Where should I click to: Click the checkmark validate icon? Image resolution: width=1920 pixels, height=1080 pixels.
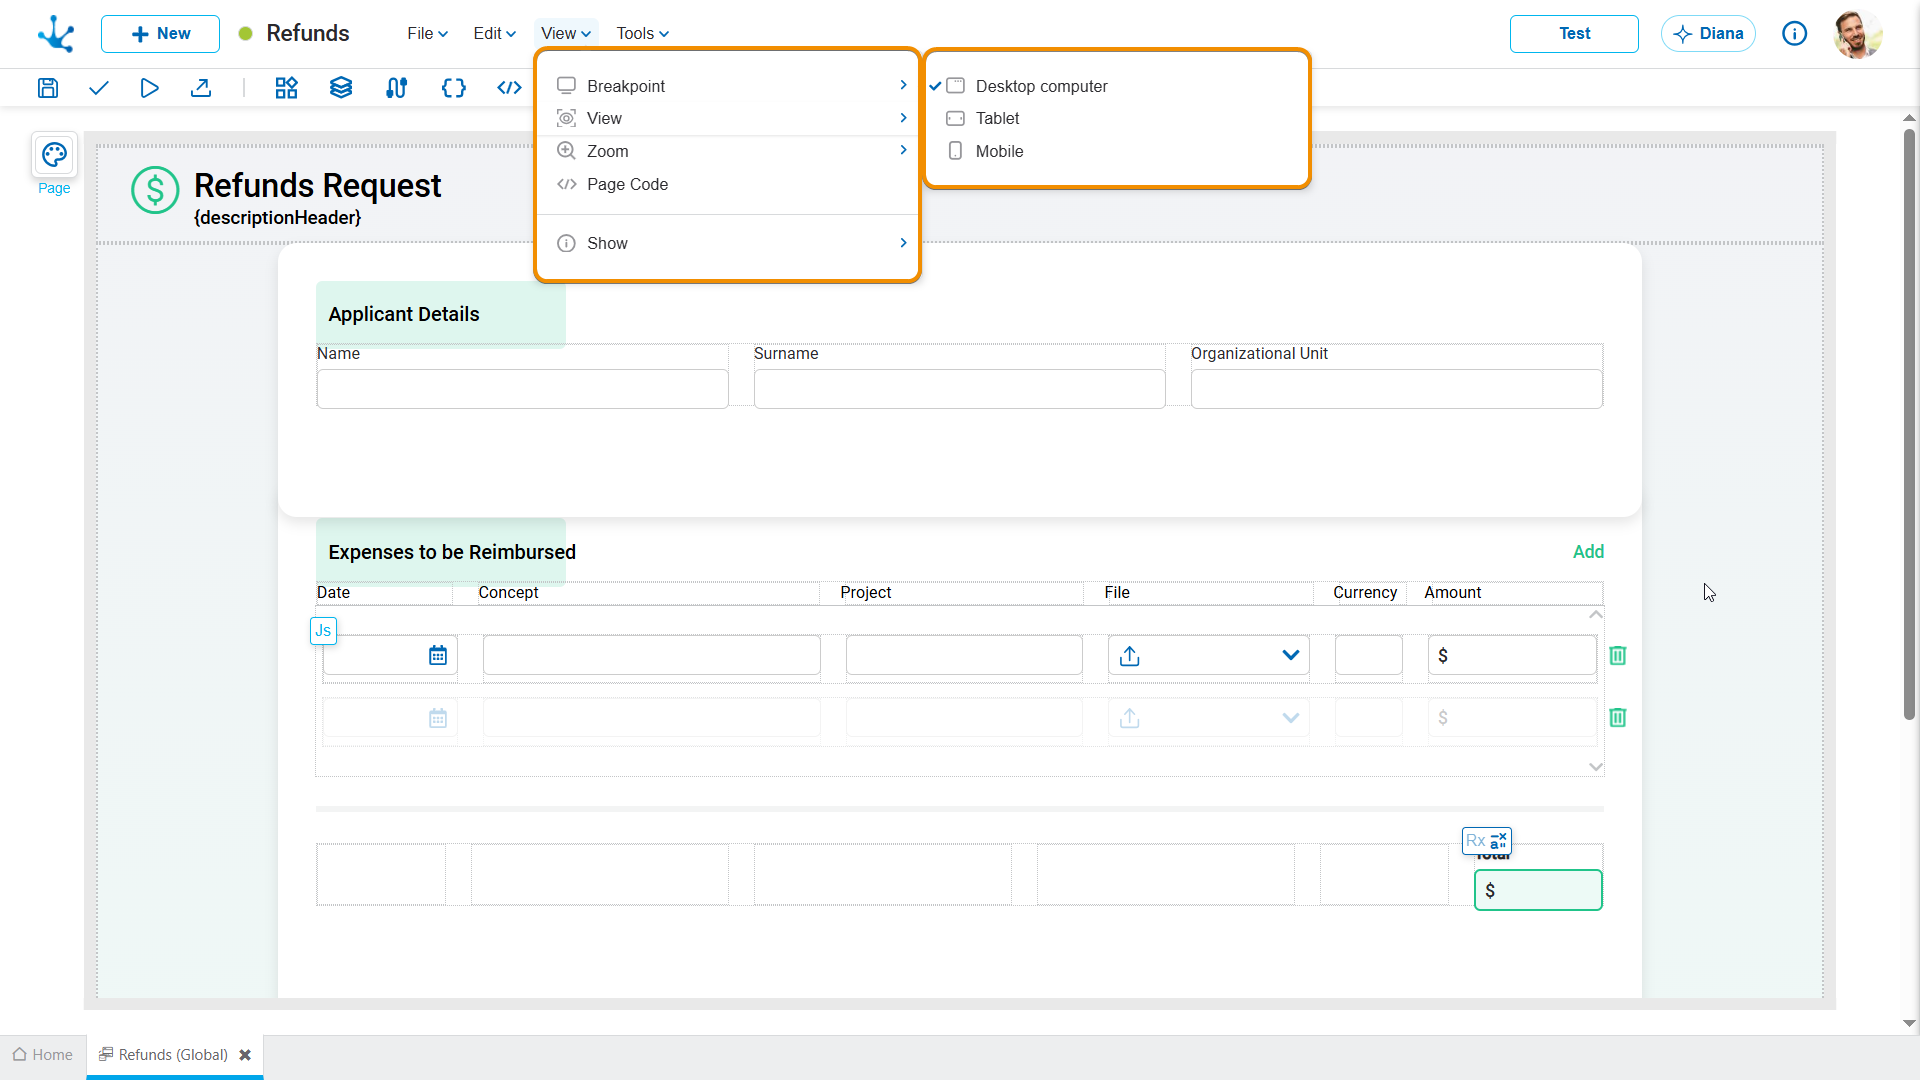98,88
